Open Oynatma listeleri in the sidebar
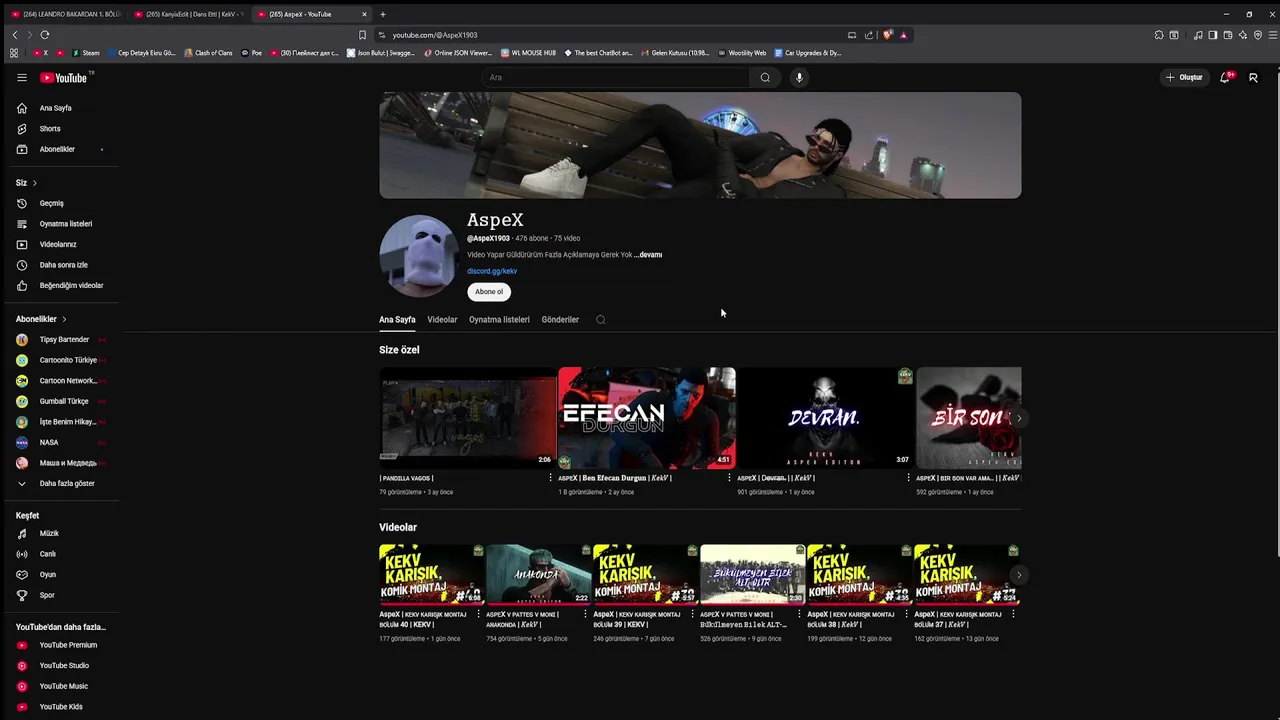 point(65,224)
